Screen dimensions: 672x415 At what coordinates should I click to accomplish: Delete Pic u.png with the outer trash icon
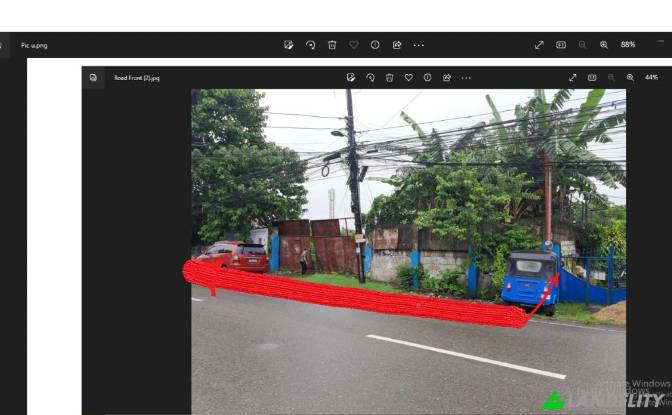(332, 45)
